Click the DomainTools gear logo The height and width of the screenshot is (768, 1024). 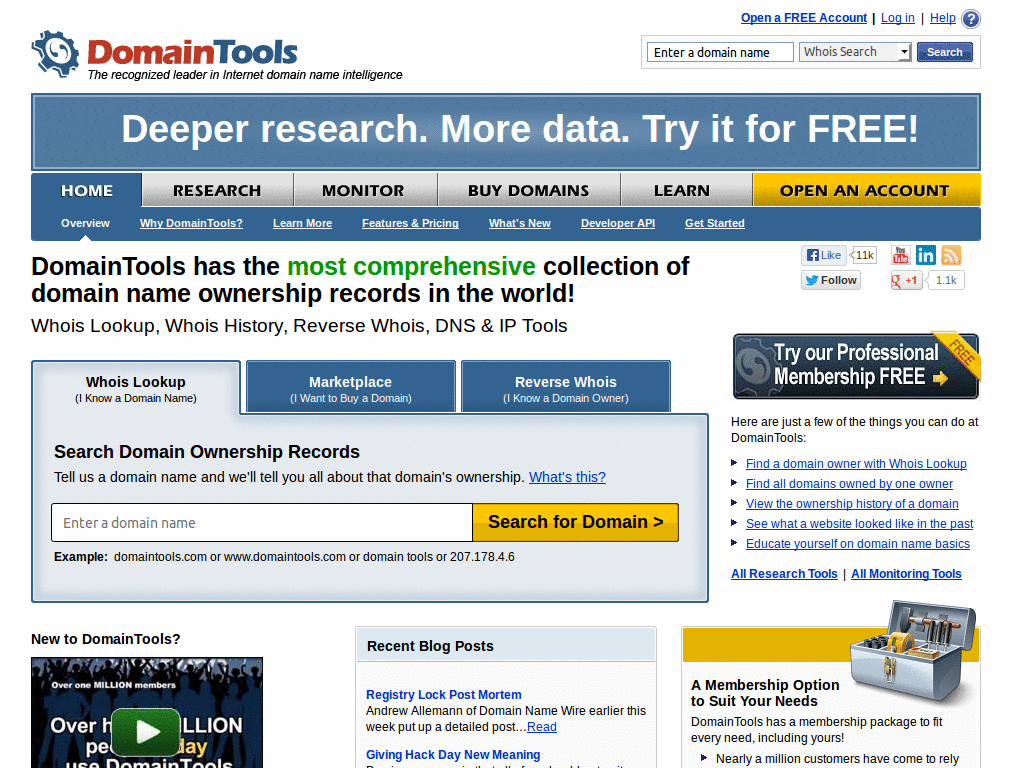point(56,54)
